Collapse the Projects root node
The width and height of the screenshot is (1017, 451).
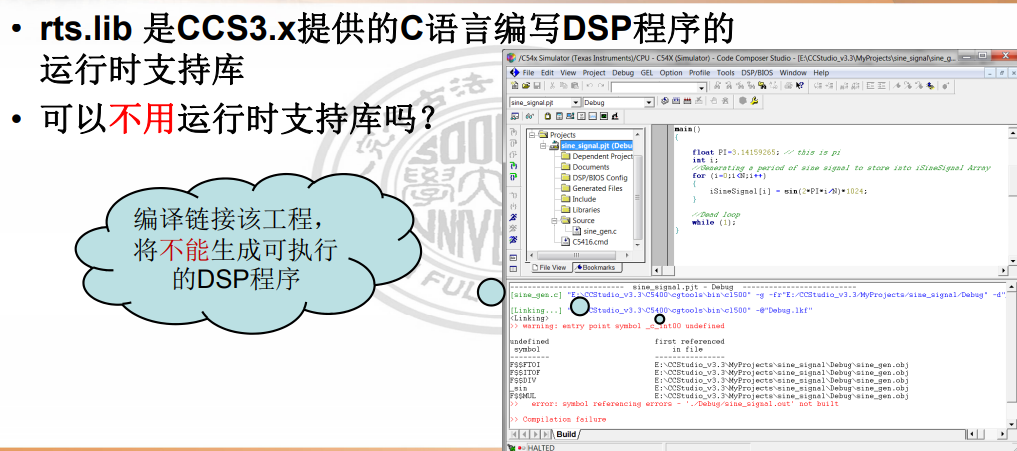pos(532,134)
